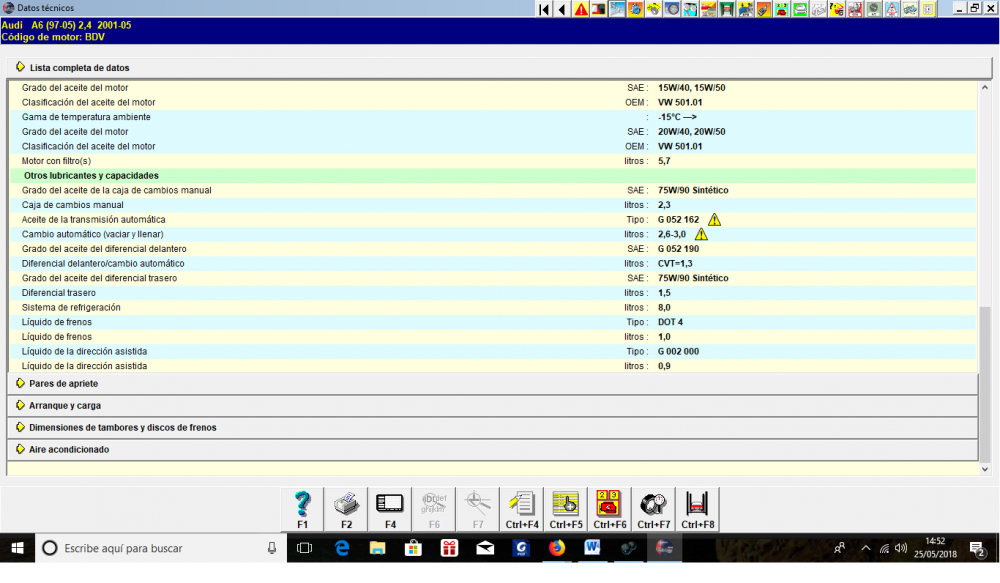Open the Microsoft Store taskbar icon
Viewport: 1000px width, 583px height.
click(413, 548)
